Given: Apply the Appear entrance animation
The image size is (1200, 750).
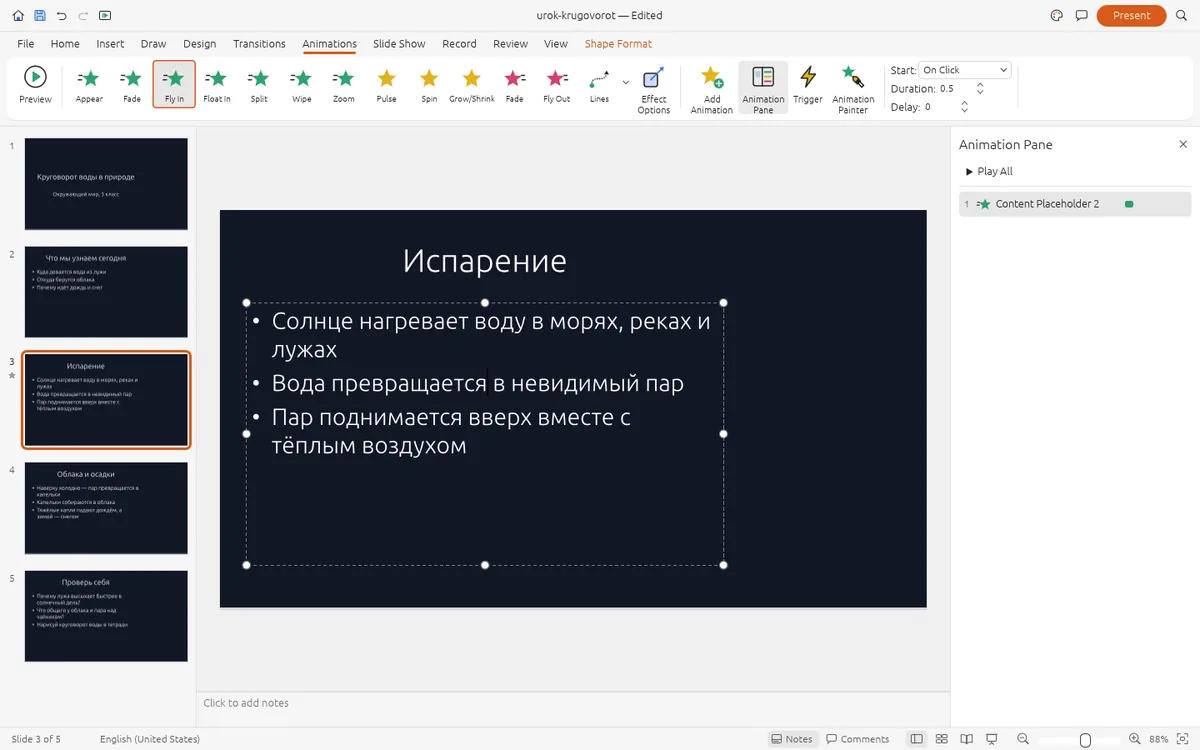Looking at the screenshot, I should pyautogui.click(x=89, y=85).
